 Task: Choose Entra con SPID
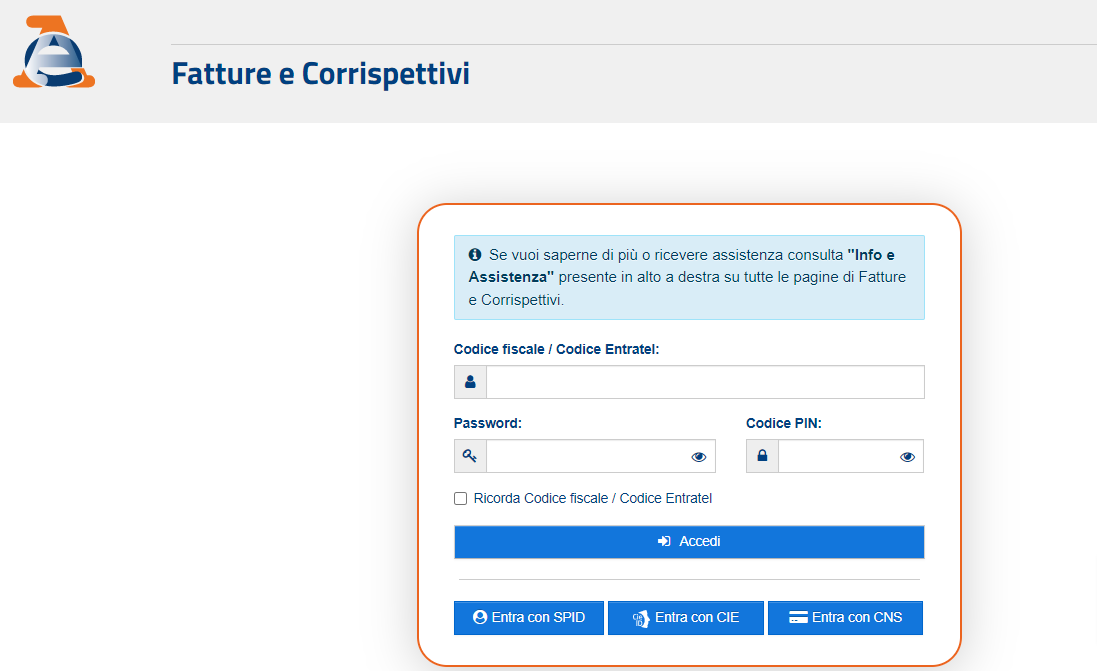(529, 618)
